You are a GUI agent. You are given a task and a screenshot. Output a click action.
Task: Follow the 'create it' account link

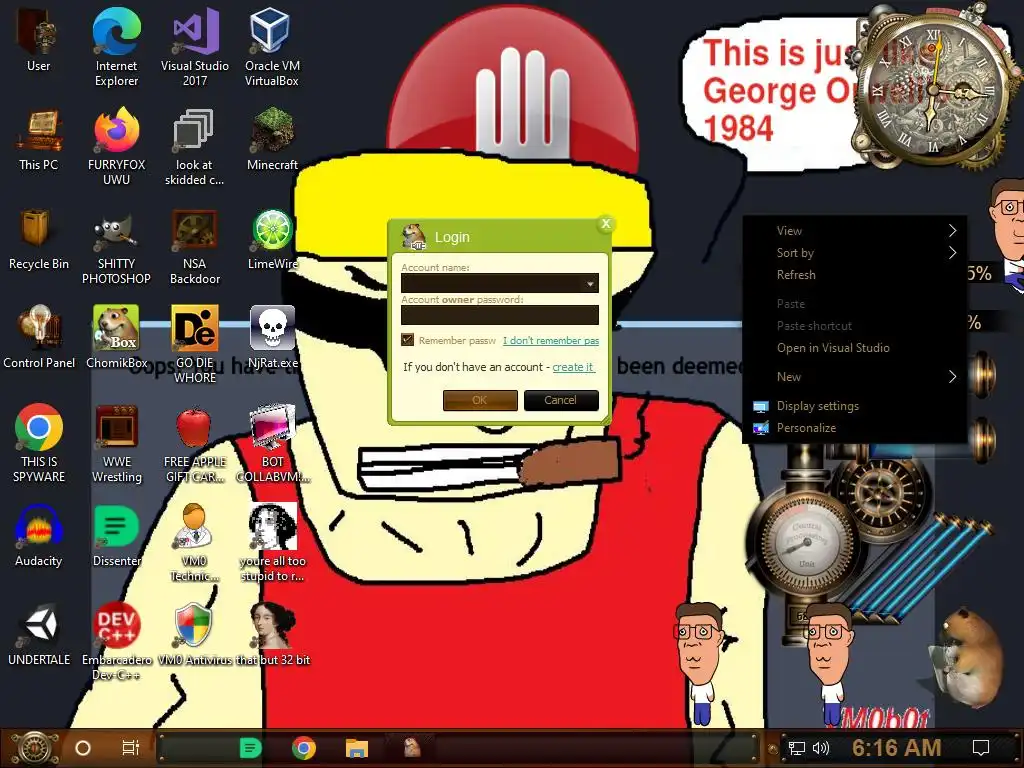pos(573,367)
